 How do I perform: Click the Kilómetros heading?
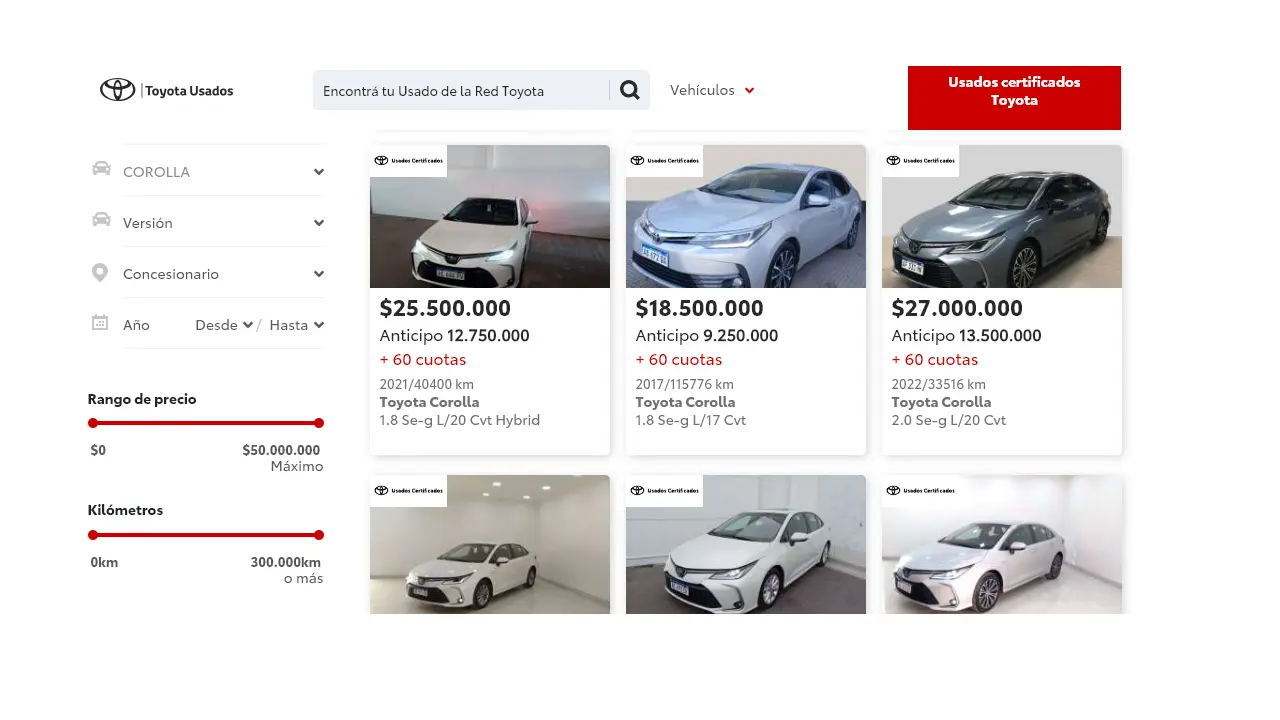[125, 510]
